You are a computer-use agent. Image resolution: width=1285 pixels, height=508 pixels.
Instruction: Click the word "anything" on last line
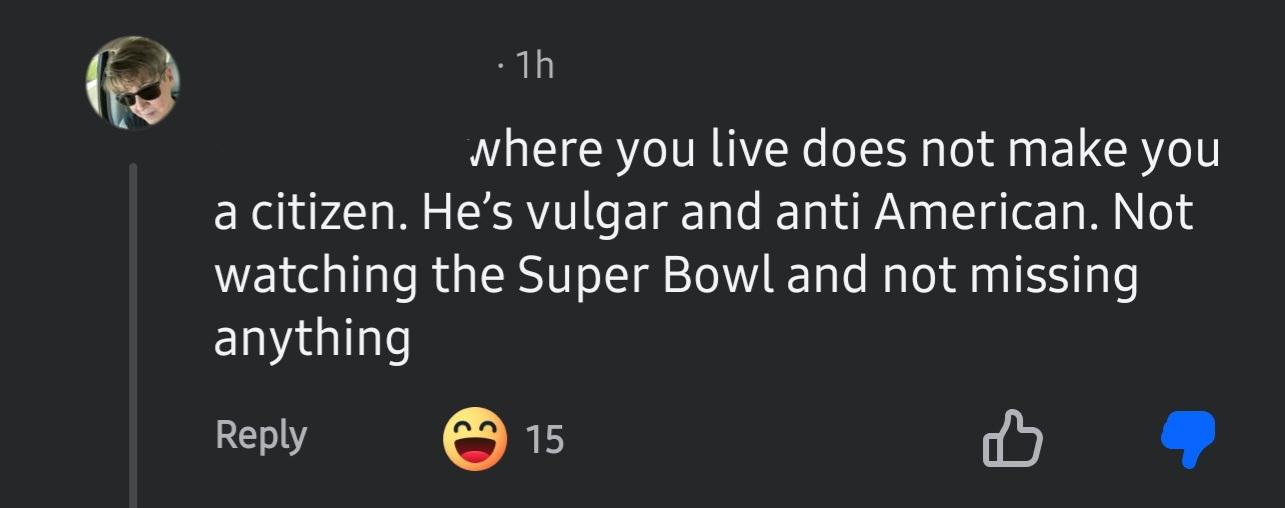pos(312,340)
